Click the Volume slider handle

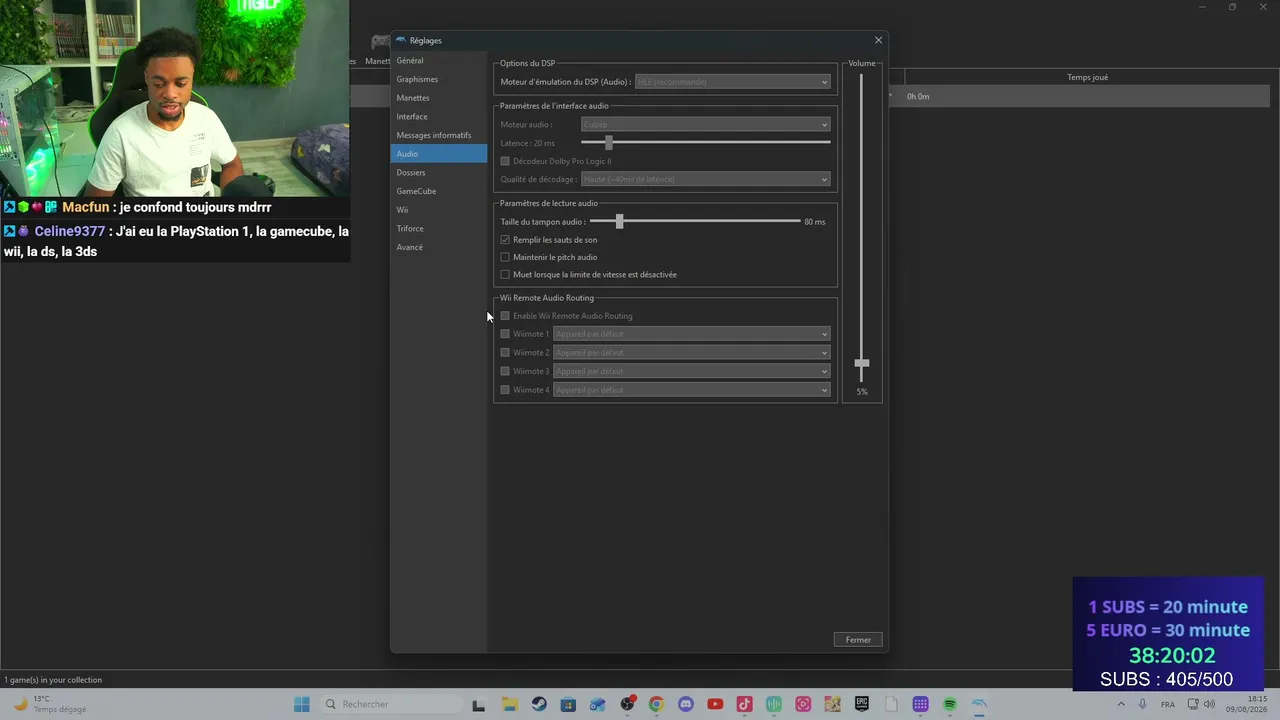coord(862,363)
